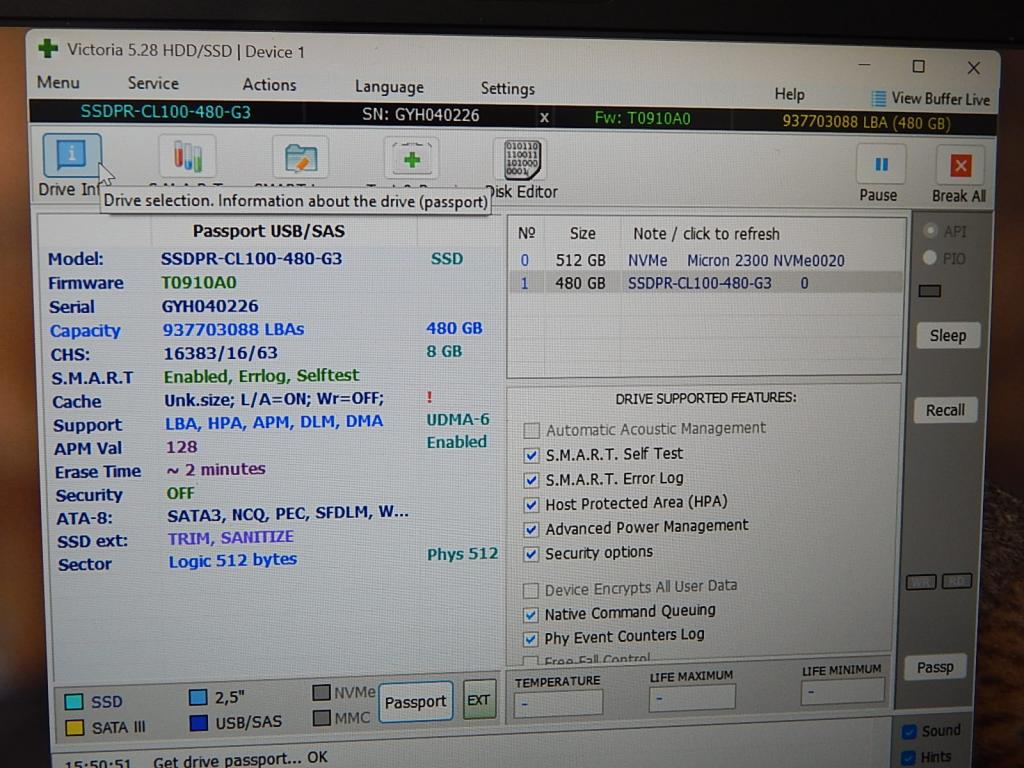The height and width of the screenshot is (768, 1024).
Task: Open the Service menu
Action: [153, 84]
